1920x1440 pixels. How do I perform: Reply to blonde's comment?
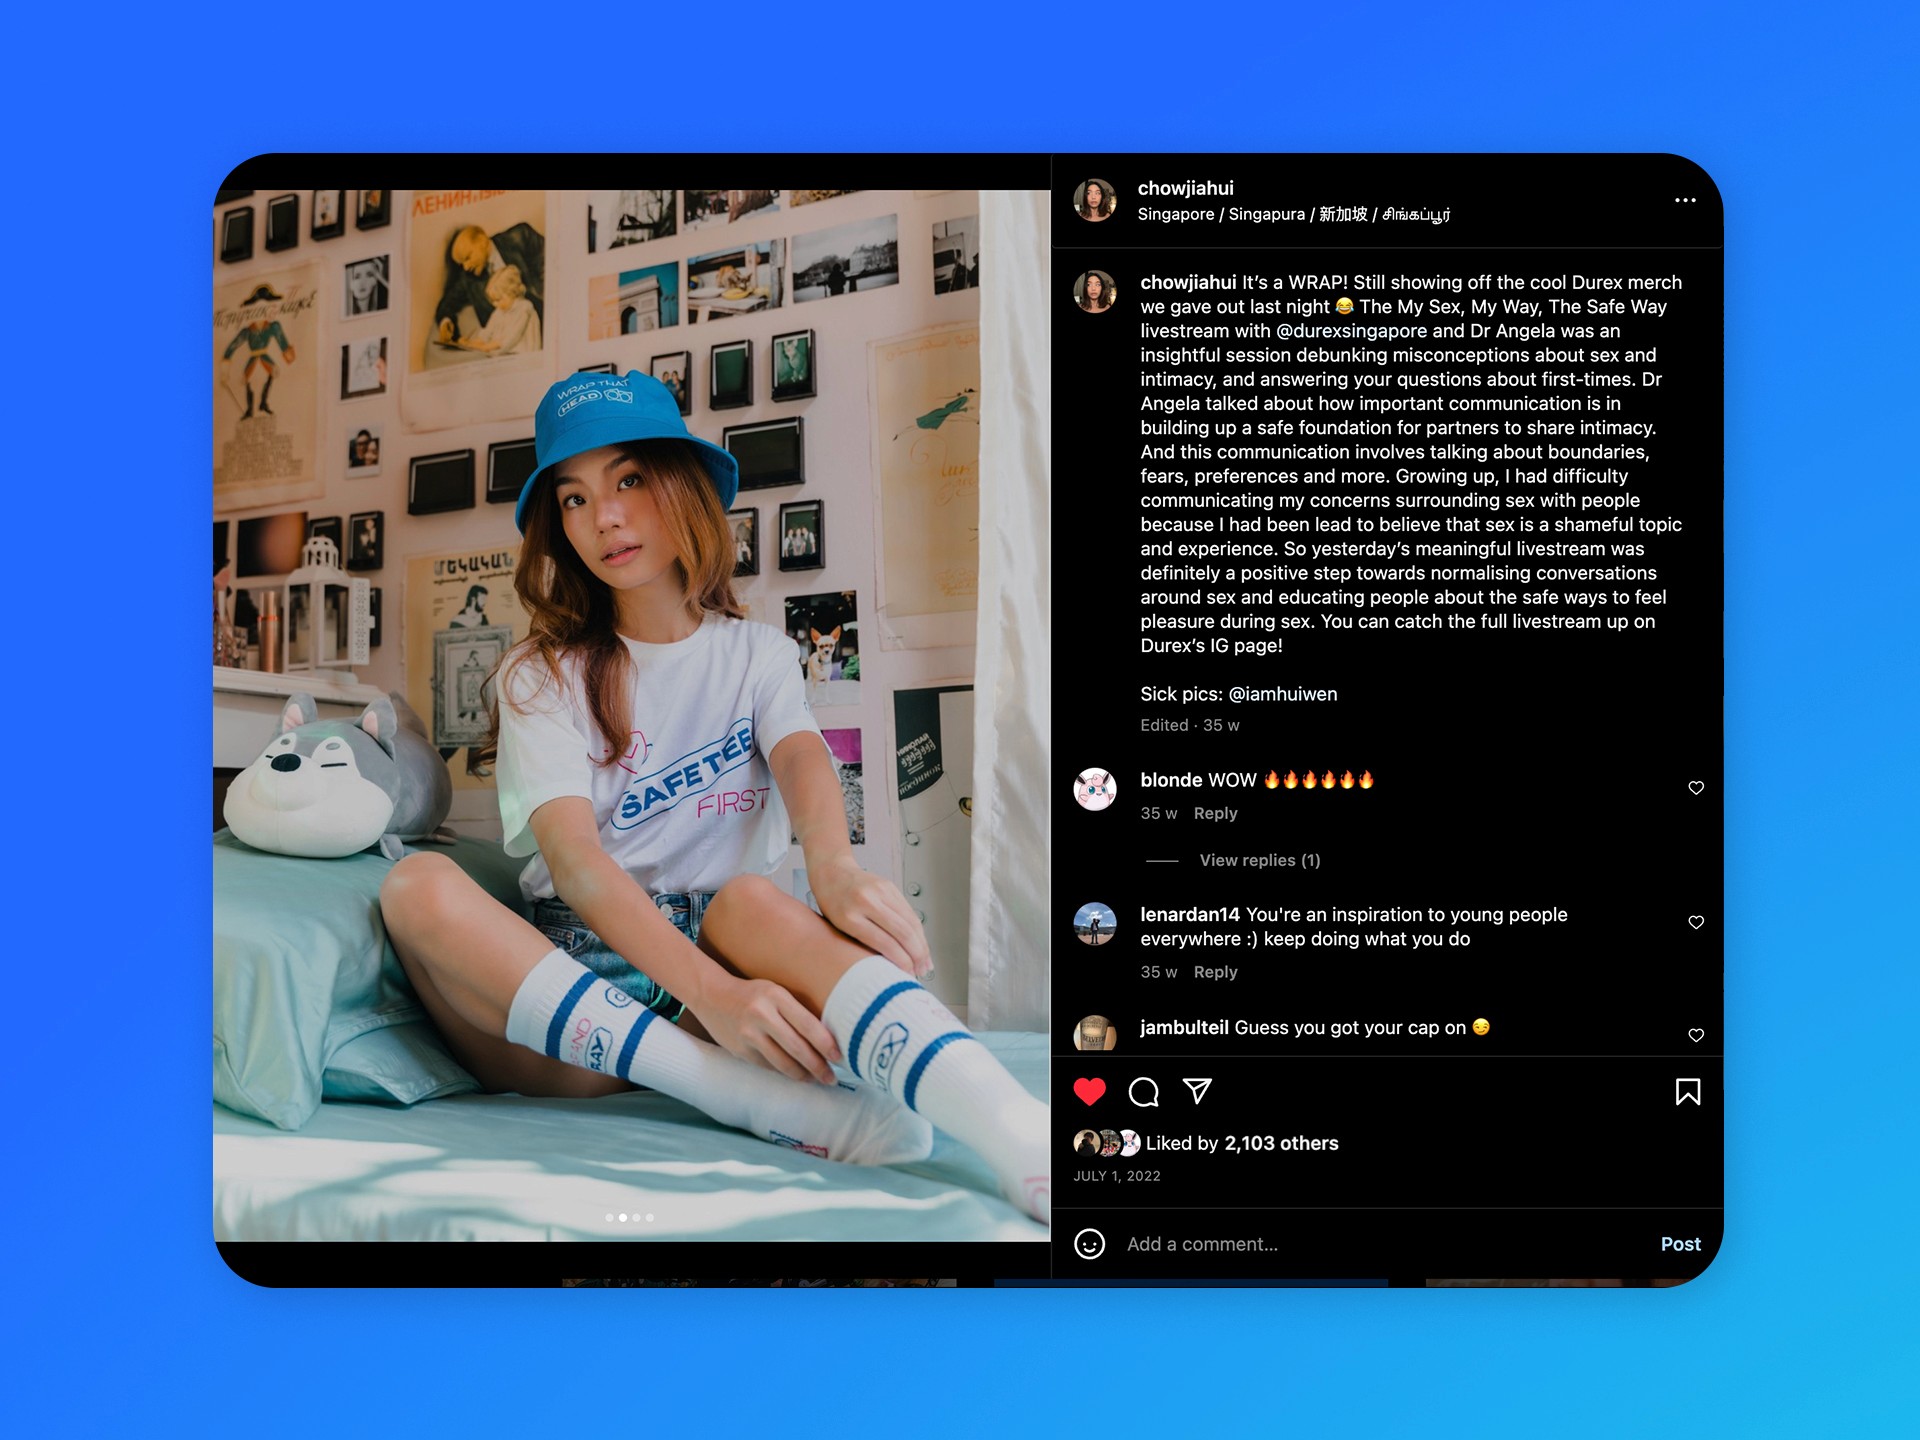pos(1215,813)
